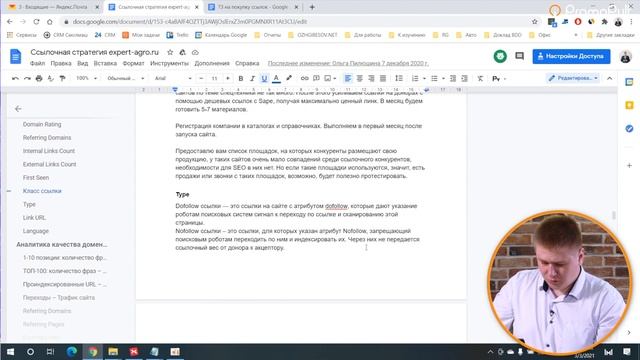
Task: Undo the last edit
Action: (x=16, y=78)
